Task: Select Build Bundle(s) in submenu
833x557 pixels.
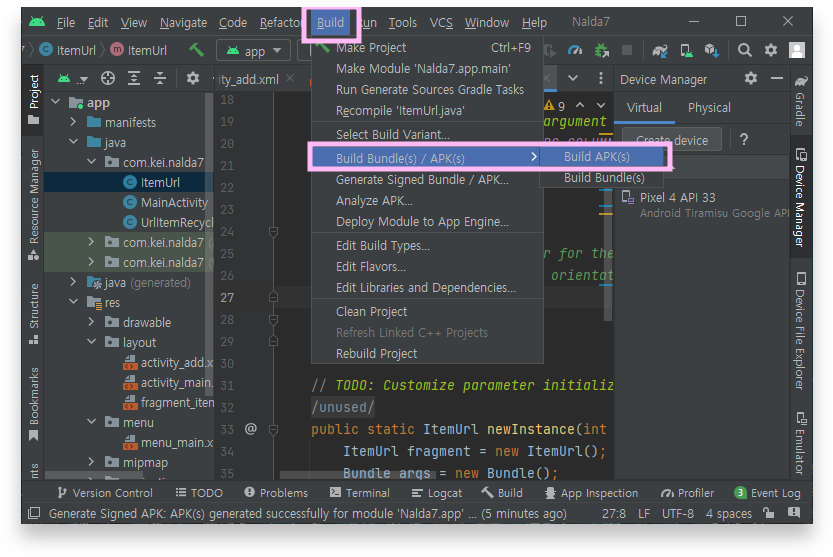Action: click(x=602, y=178)
